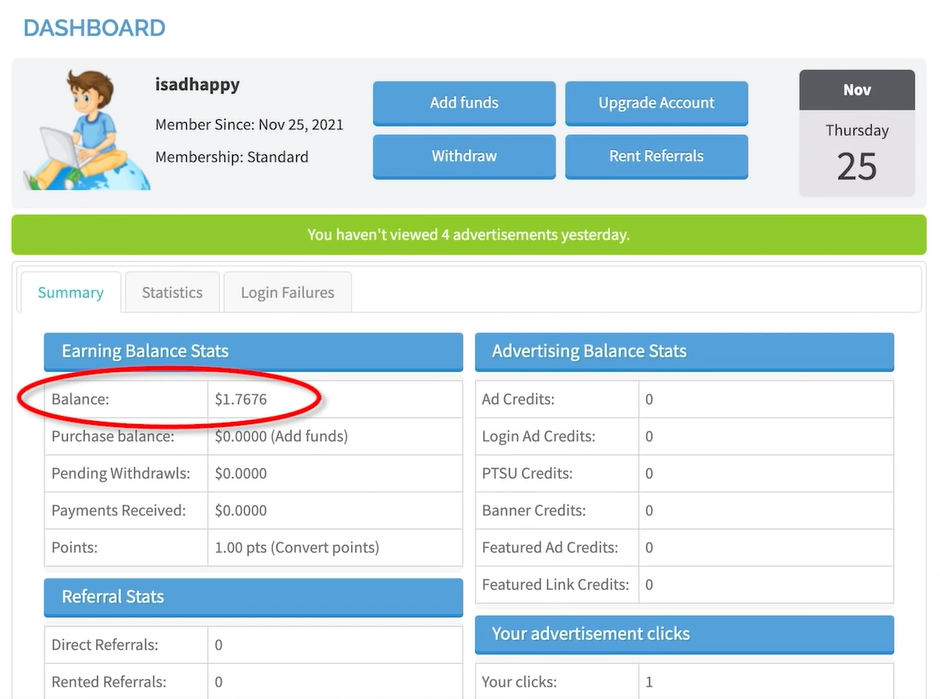Image resolution: width=940 pixels, height=699 pixels.
Task: Open the Upgrade Account page
Action: (656, 103)
